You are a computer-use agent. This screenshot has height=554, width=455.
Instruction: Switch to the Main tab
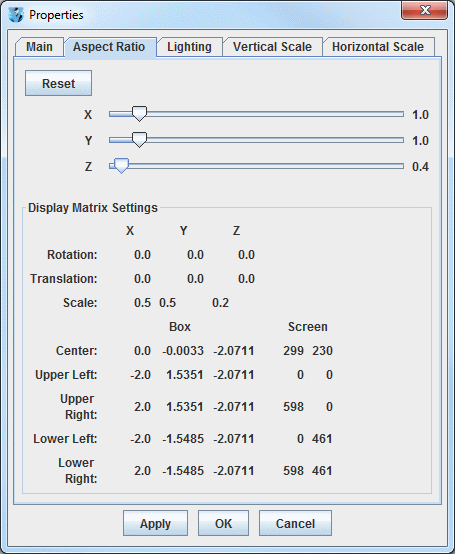coord(39,47)
